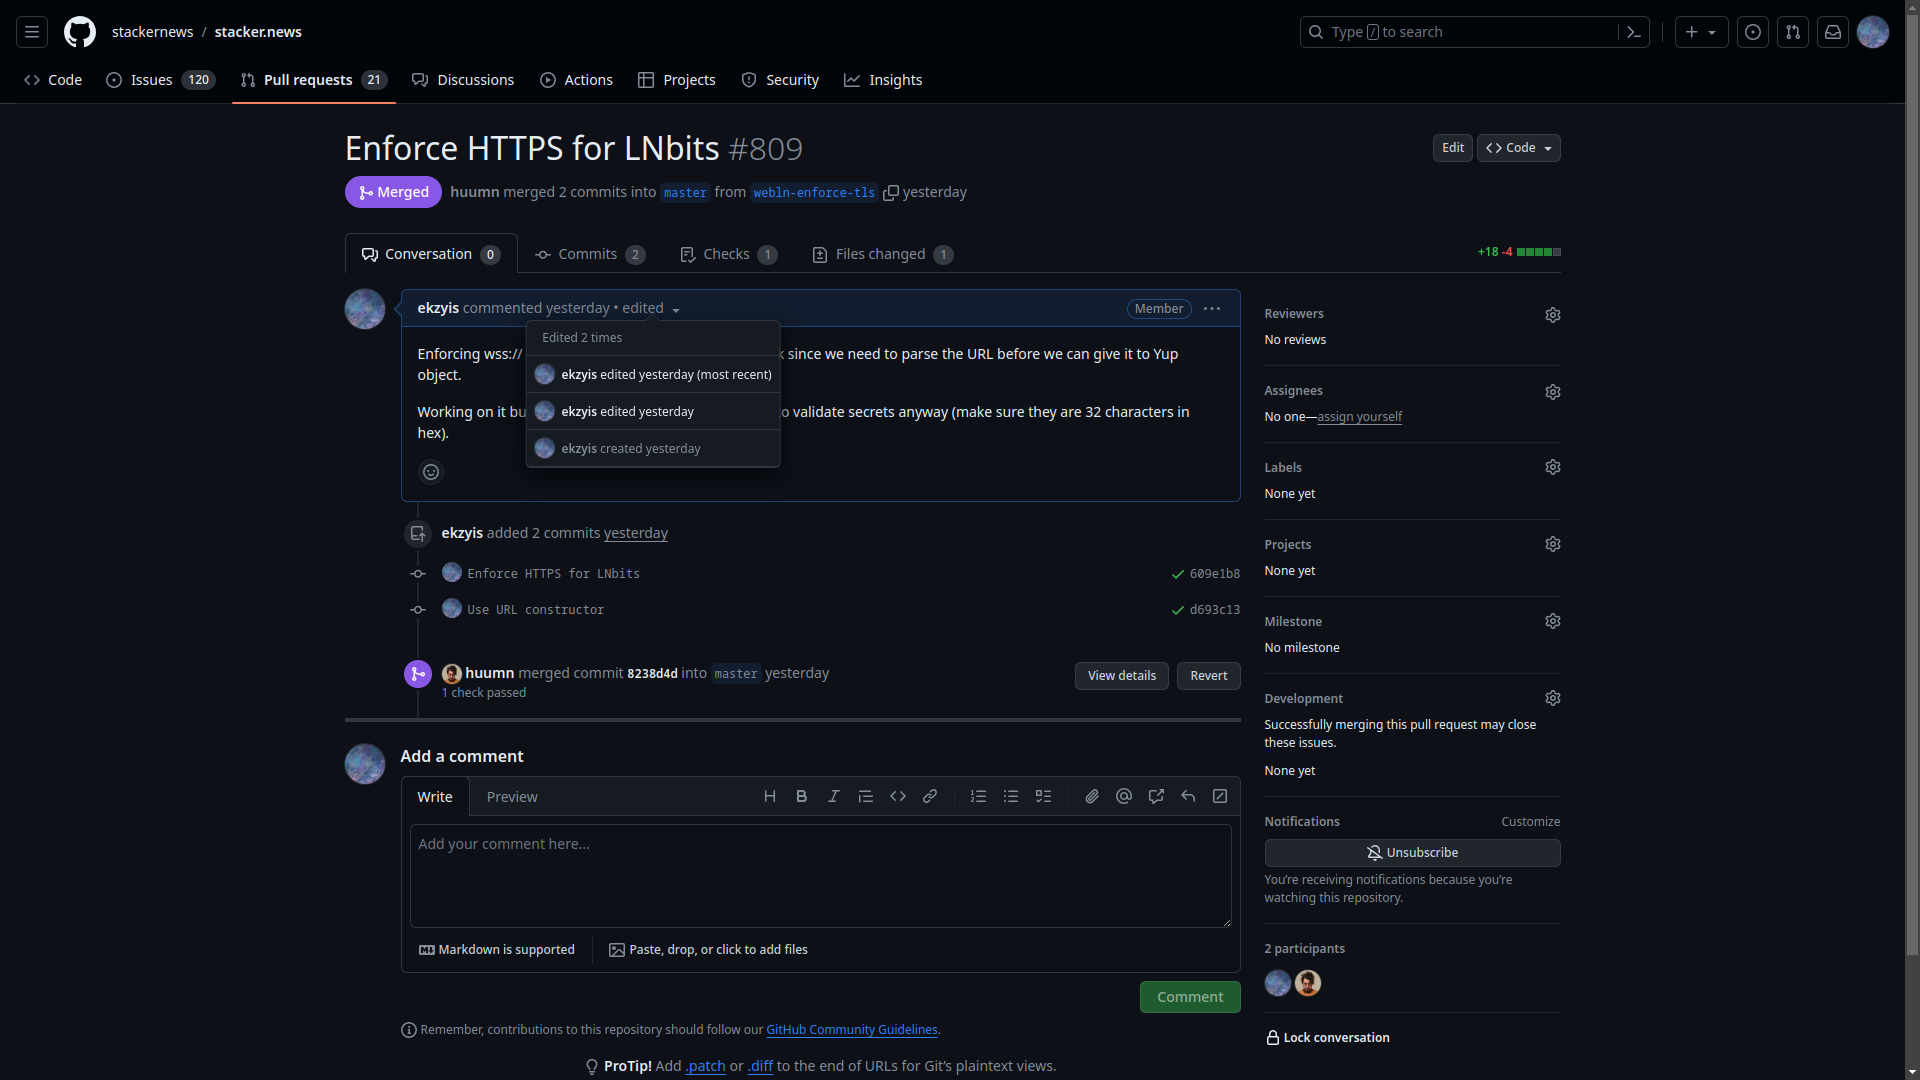Insert a task list with checklist icon
The image size is (1920, 1080).
(x=1043, y=797)
